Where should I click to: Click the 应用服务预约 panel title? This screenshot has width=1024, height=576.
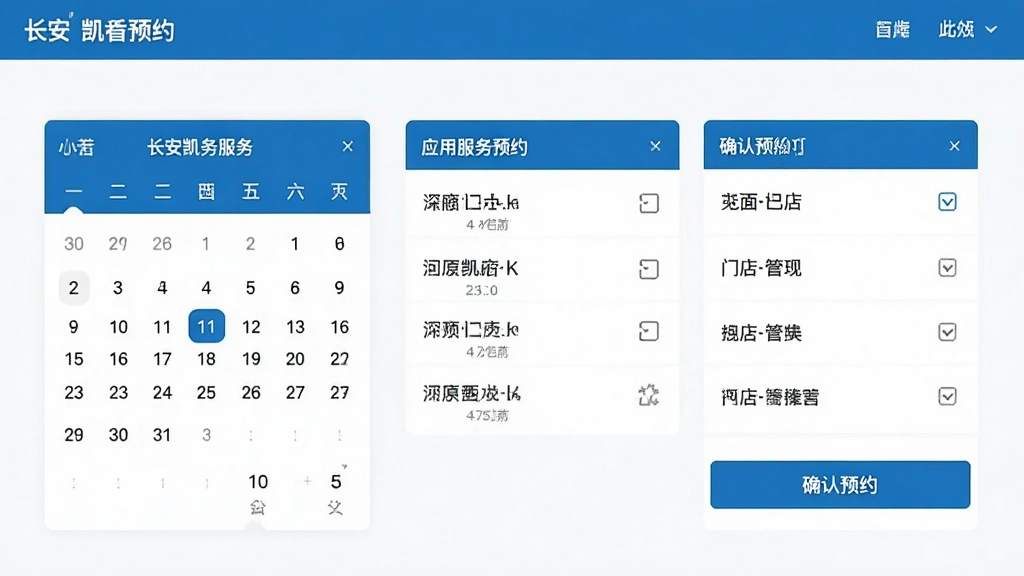coord(474,148)
